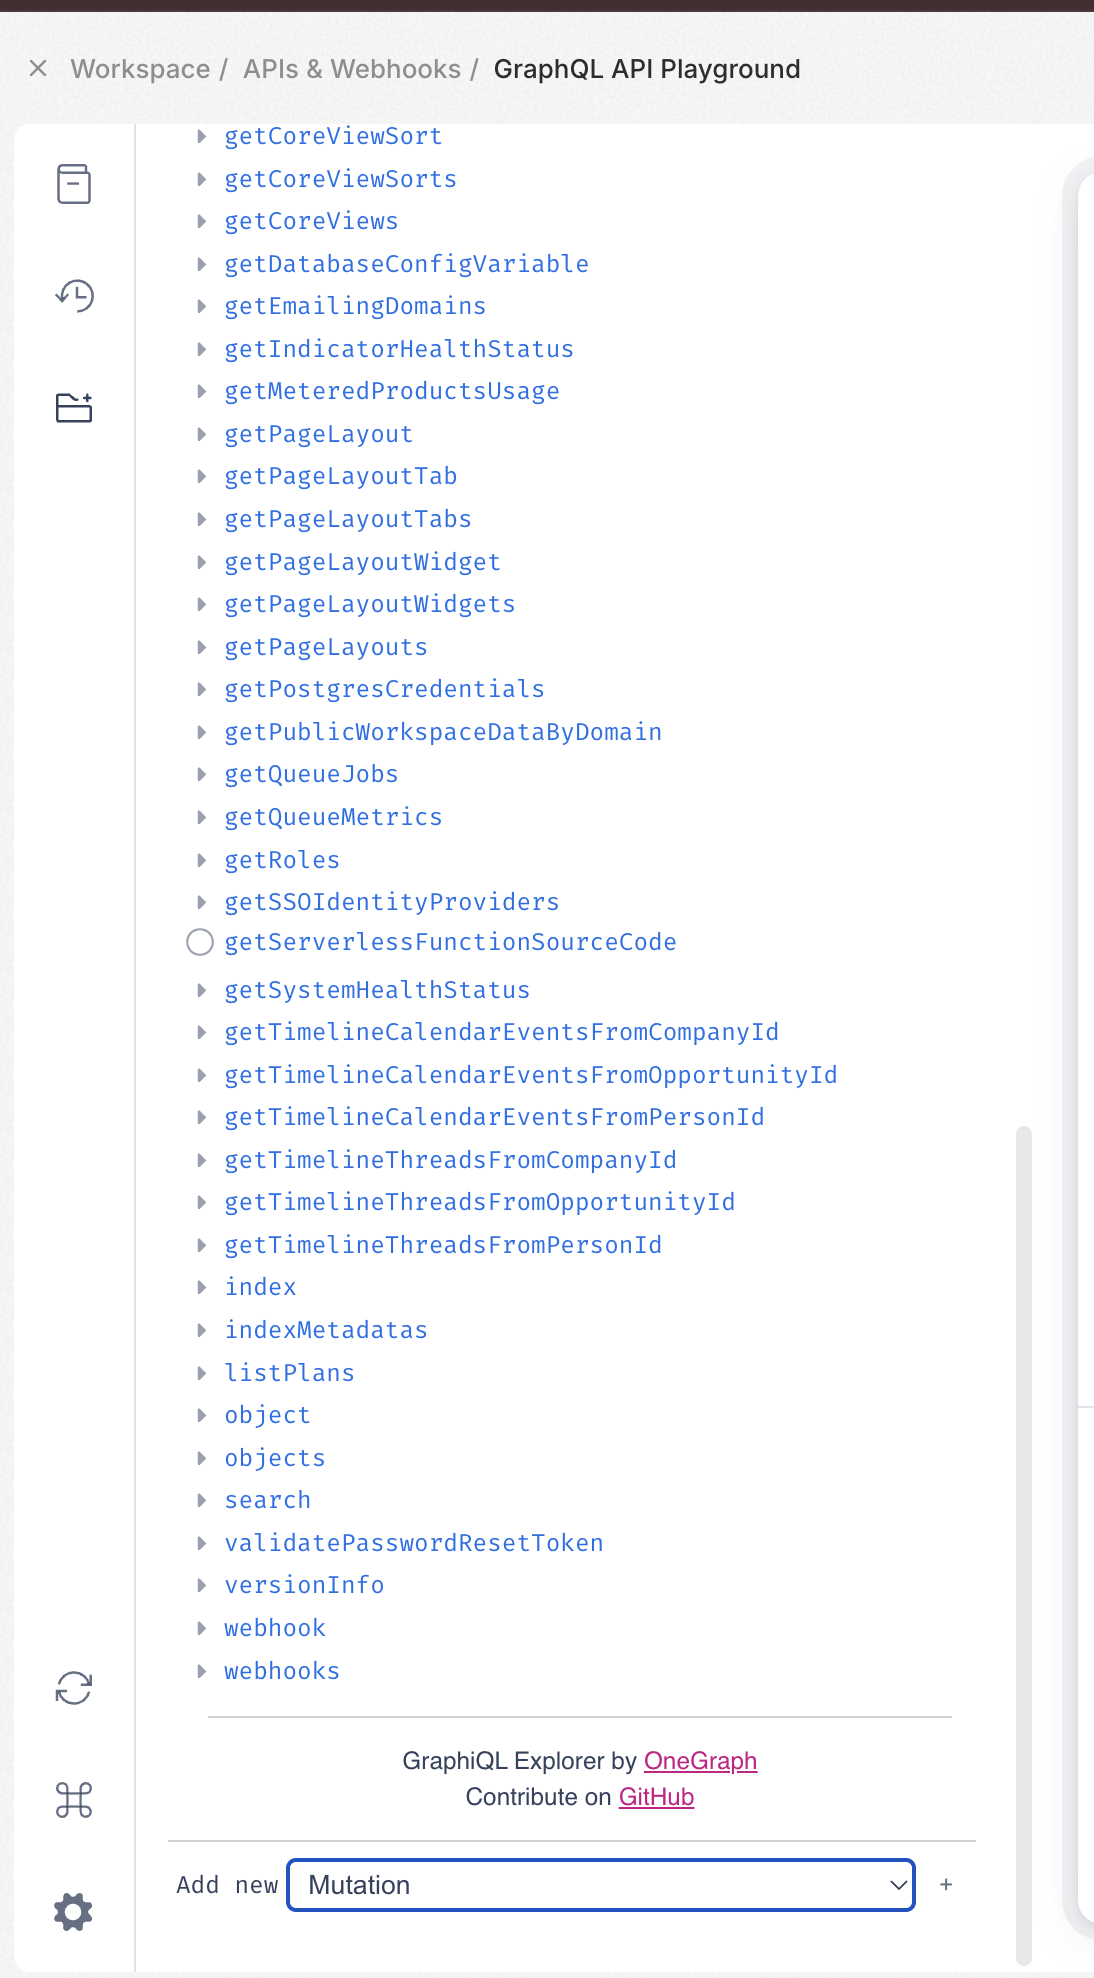Expand the getRoles field arrow
Screen dimensions: 1094x1978
point(202,860)
